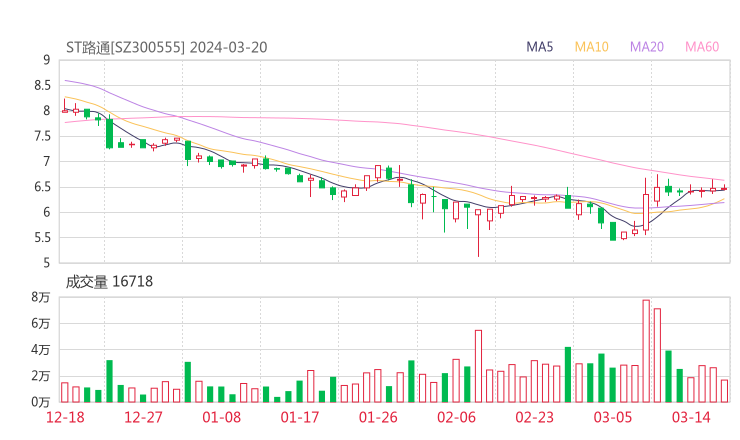Click the 5.5 price axis label
Screen dimensions: 740x440
coord(42,238)
